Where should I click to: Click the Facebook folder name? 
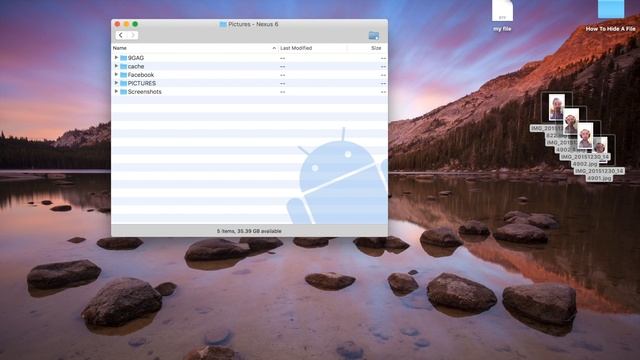[141, 75]
